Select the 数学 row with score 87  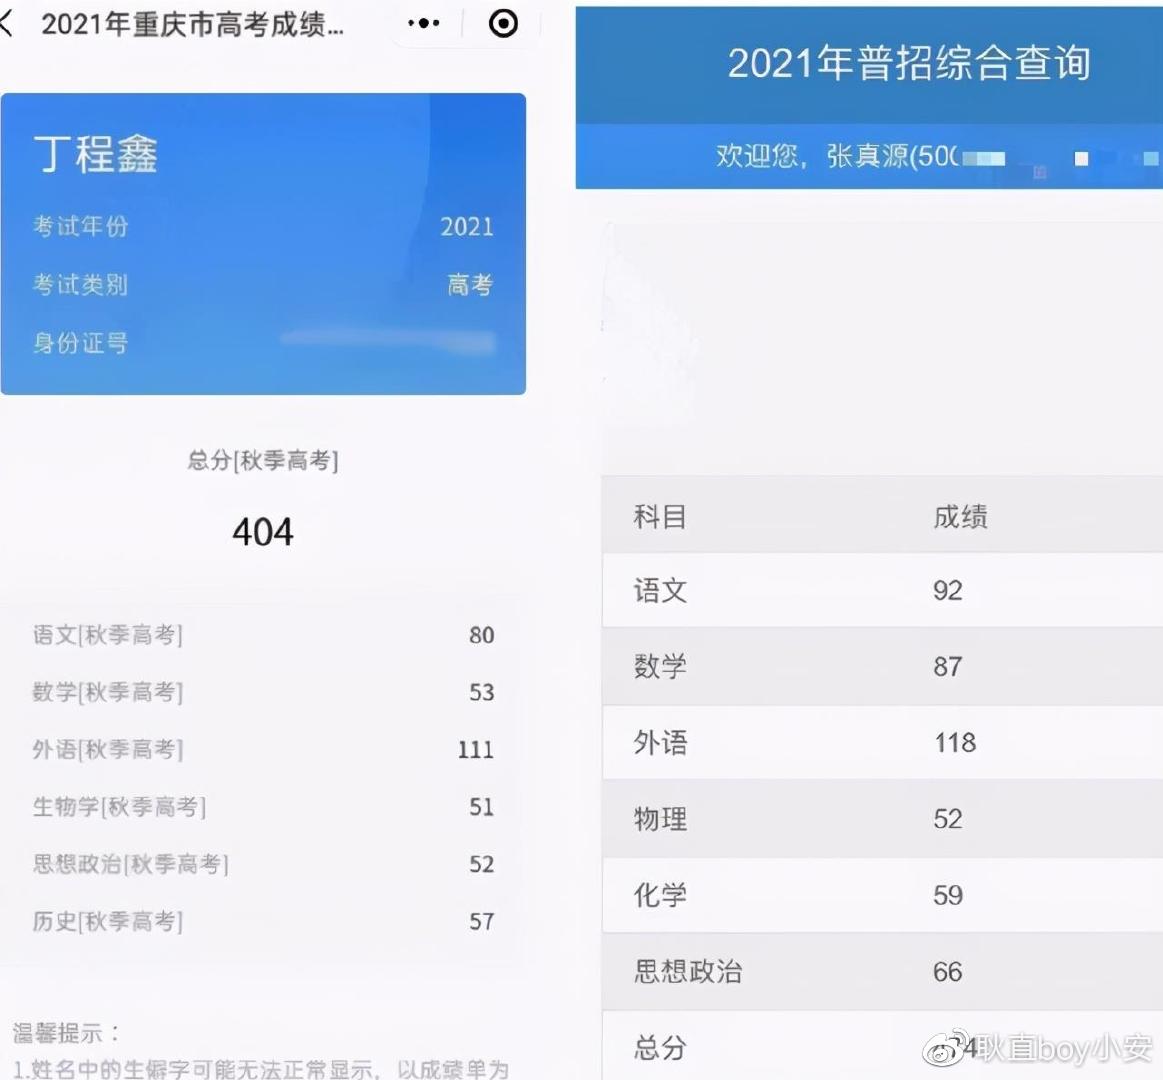click(x=880, y=667)
